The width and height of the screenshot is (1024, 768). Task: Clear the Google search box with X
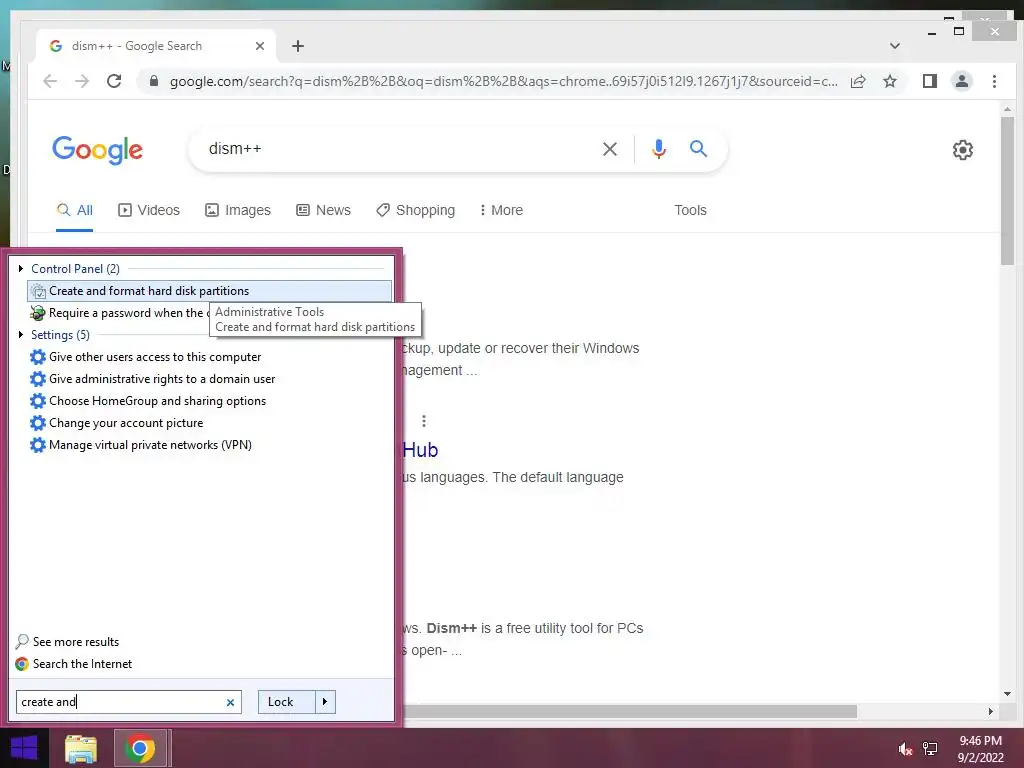(610, 149)
